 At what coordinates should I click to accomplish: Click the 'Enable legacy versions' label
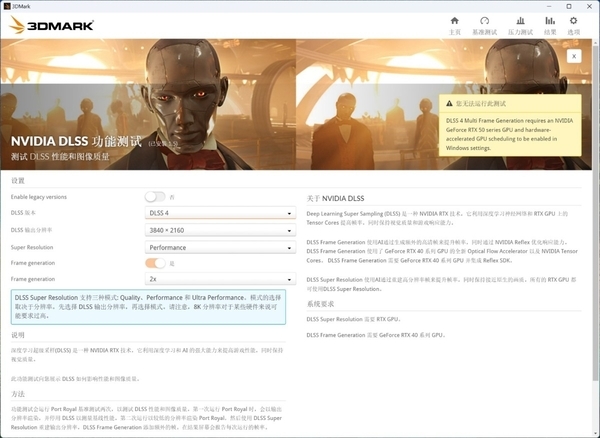[39, 197]
